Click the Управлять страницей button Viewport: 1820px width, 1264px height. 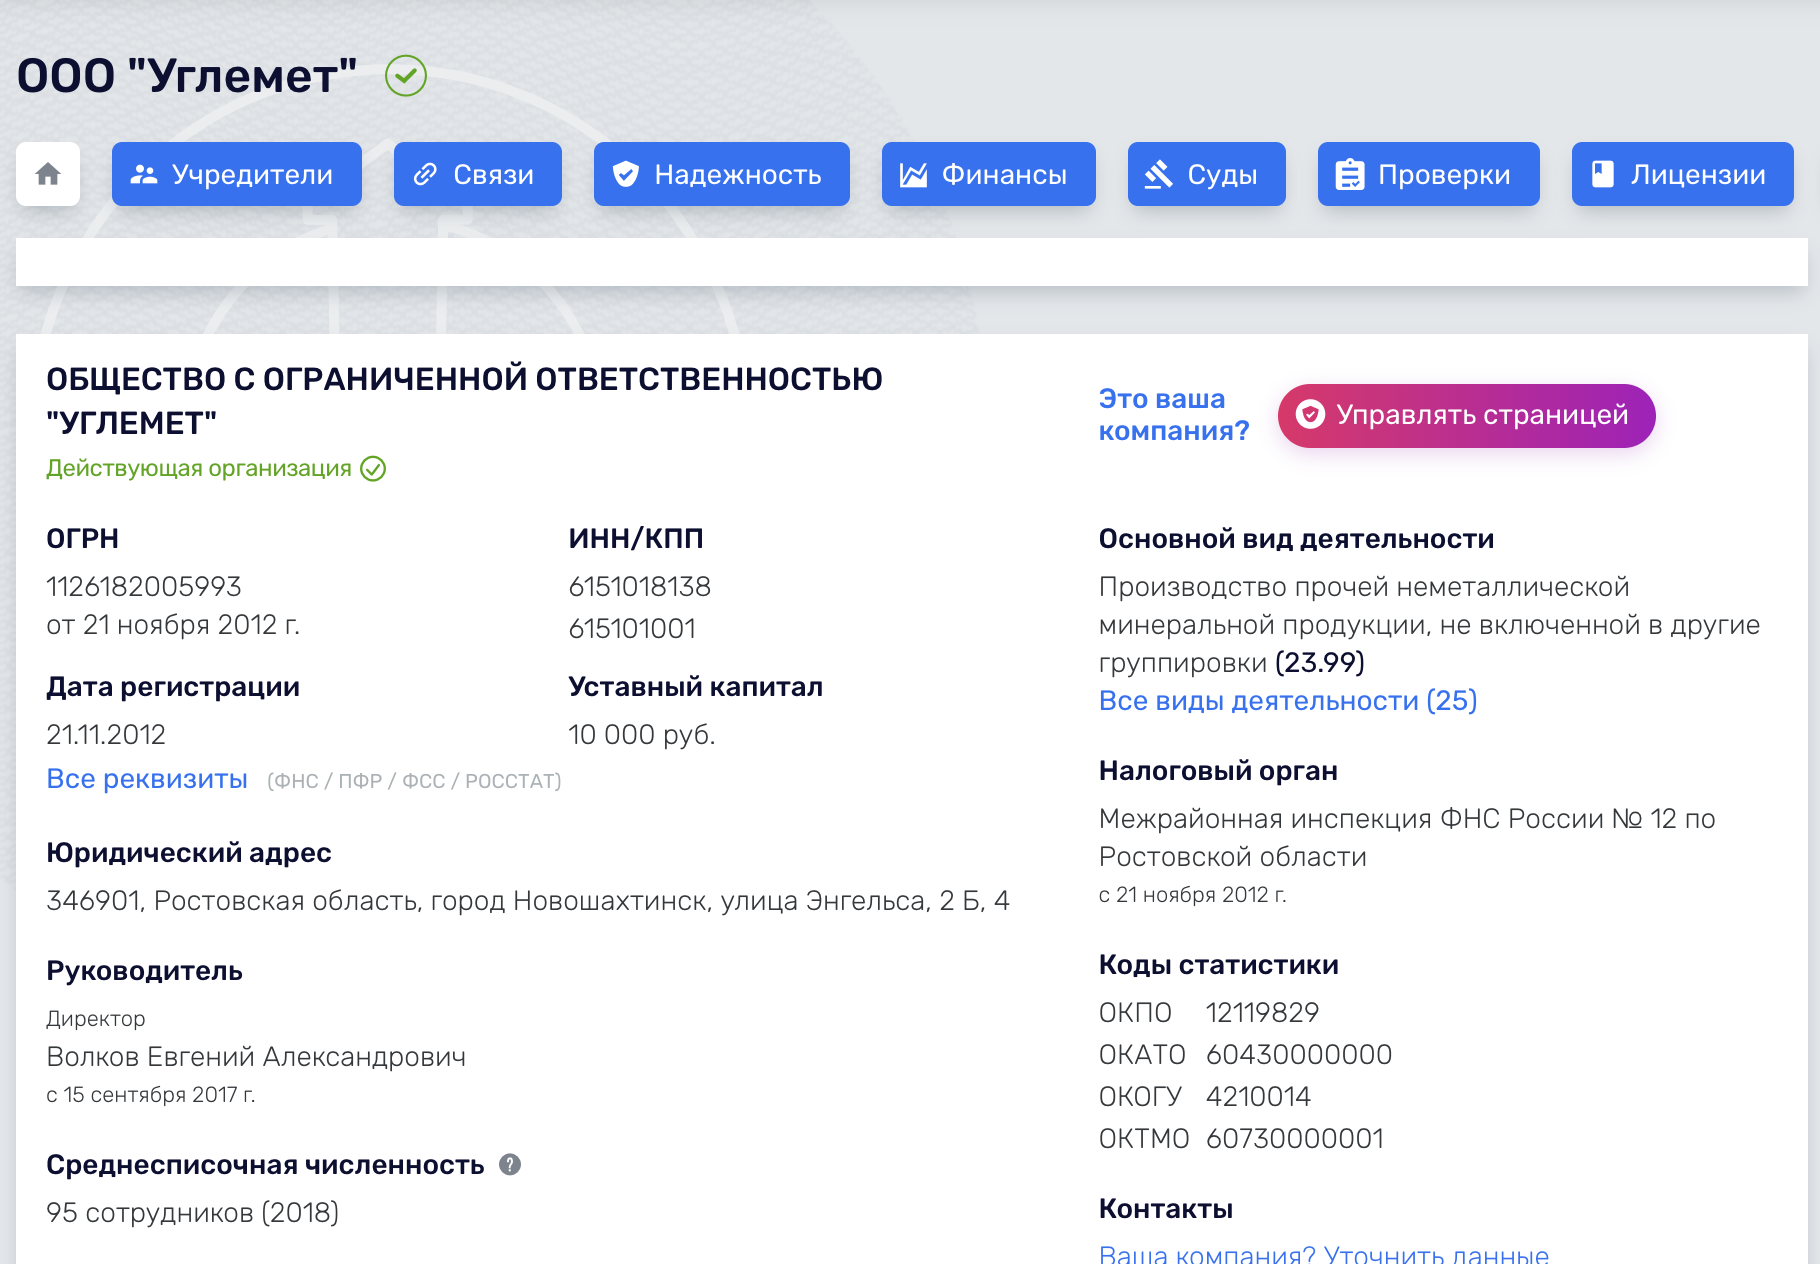1467,415
